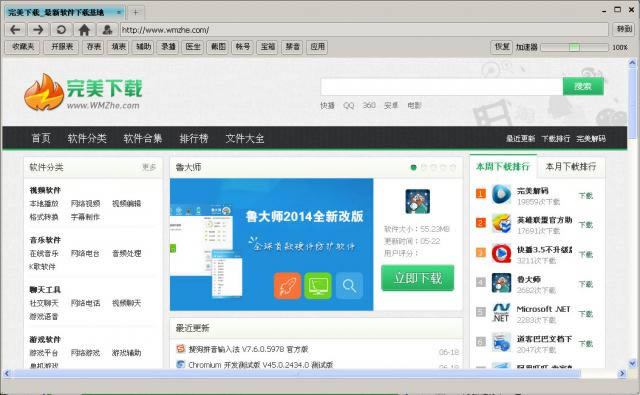Click the 完美解码 link in nav bar
640x395 pixels.
591,139
